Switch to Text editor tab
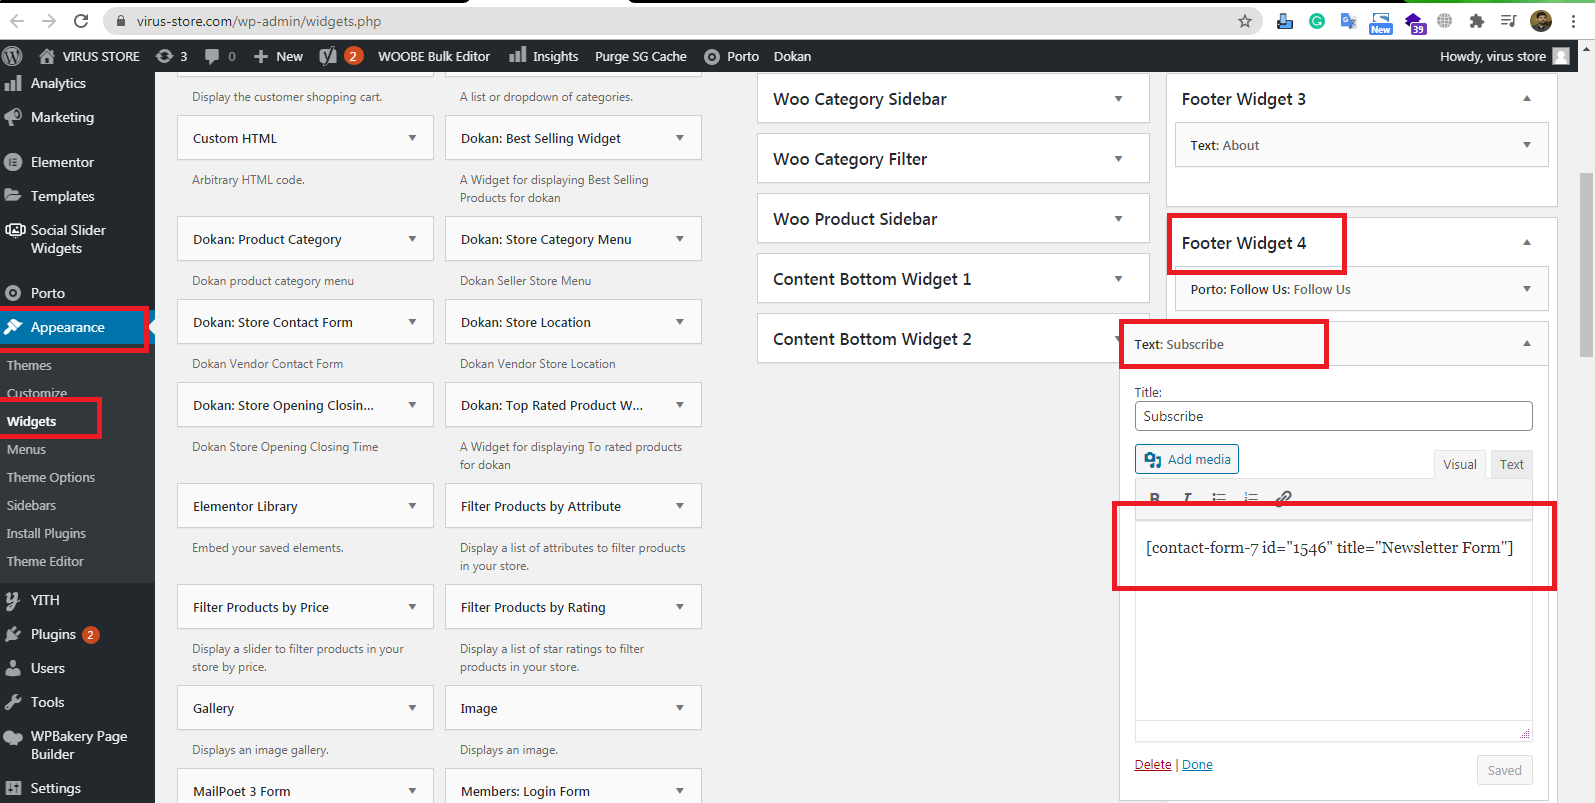Screen dimensions: 1595x803 [x=1511, y=464]
